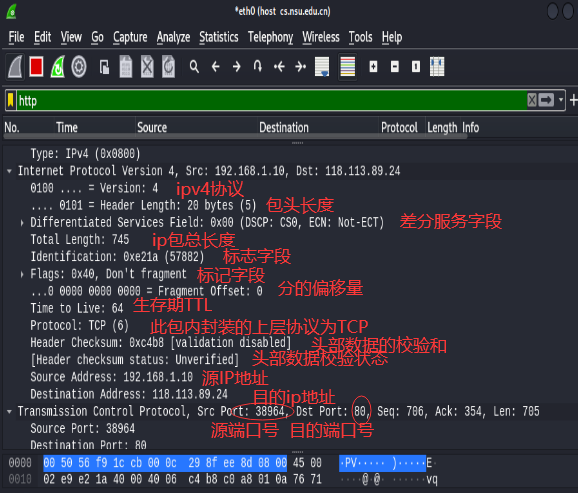Screen dimensions: 578x493
Task: Reload the capture file icon
Action: click(x=168, y=67)
